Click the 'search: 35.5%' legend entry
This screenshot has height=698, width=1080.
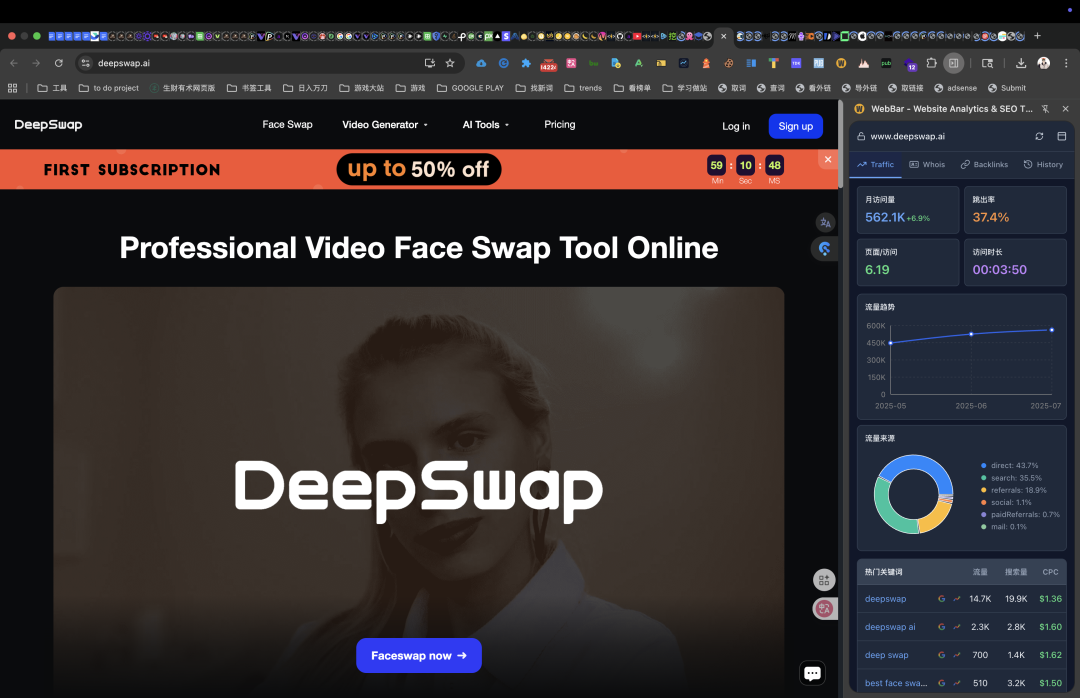click(x=1011, y=478)
